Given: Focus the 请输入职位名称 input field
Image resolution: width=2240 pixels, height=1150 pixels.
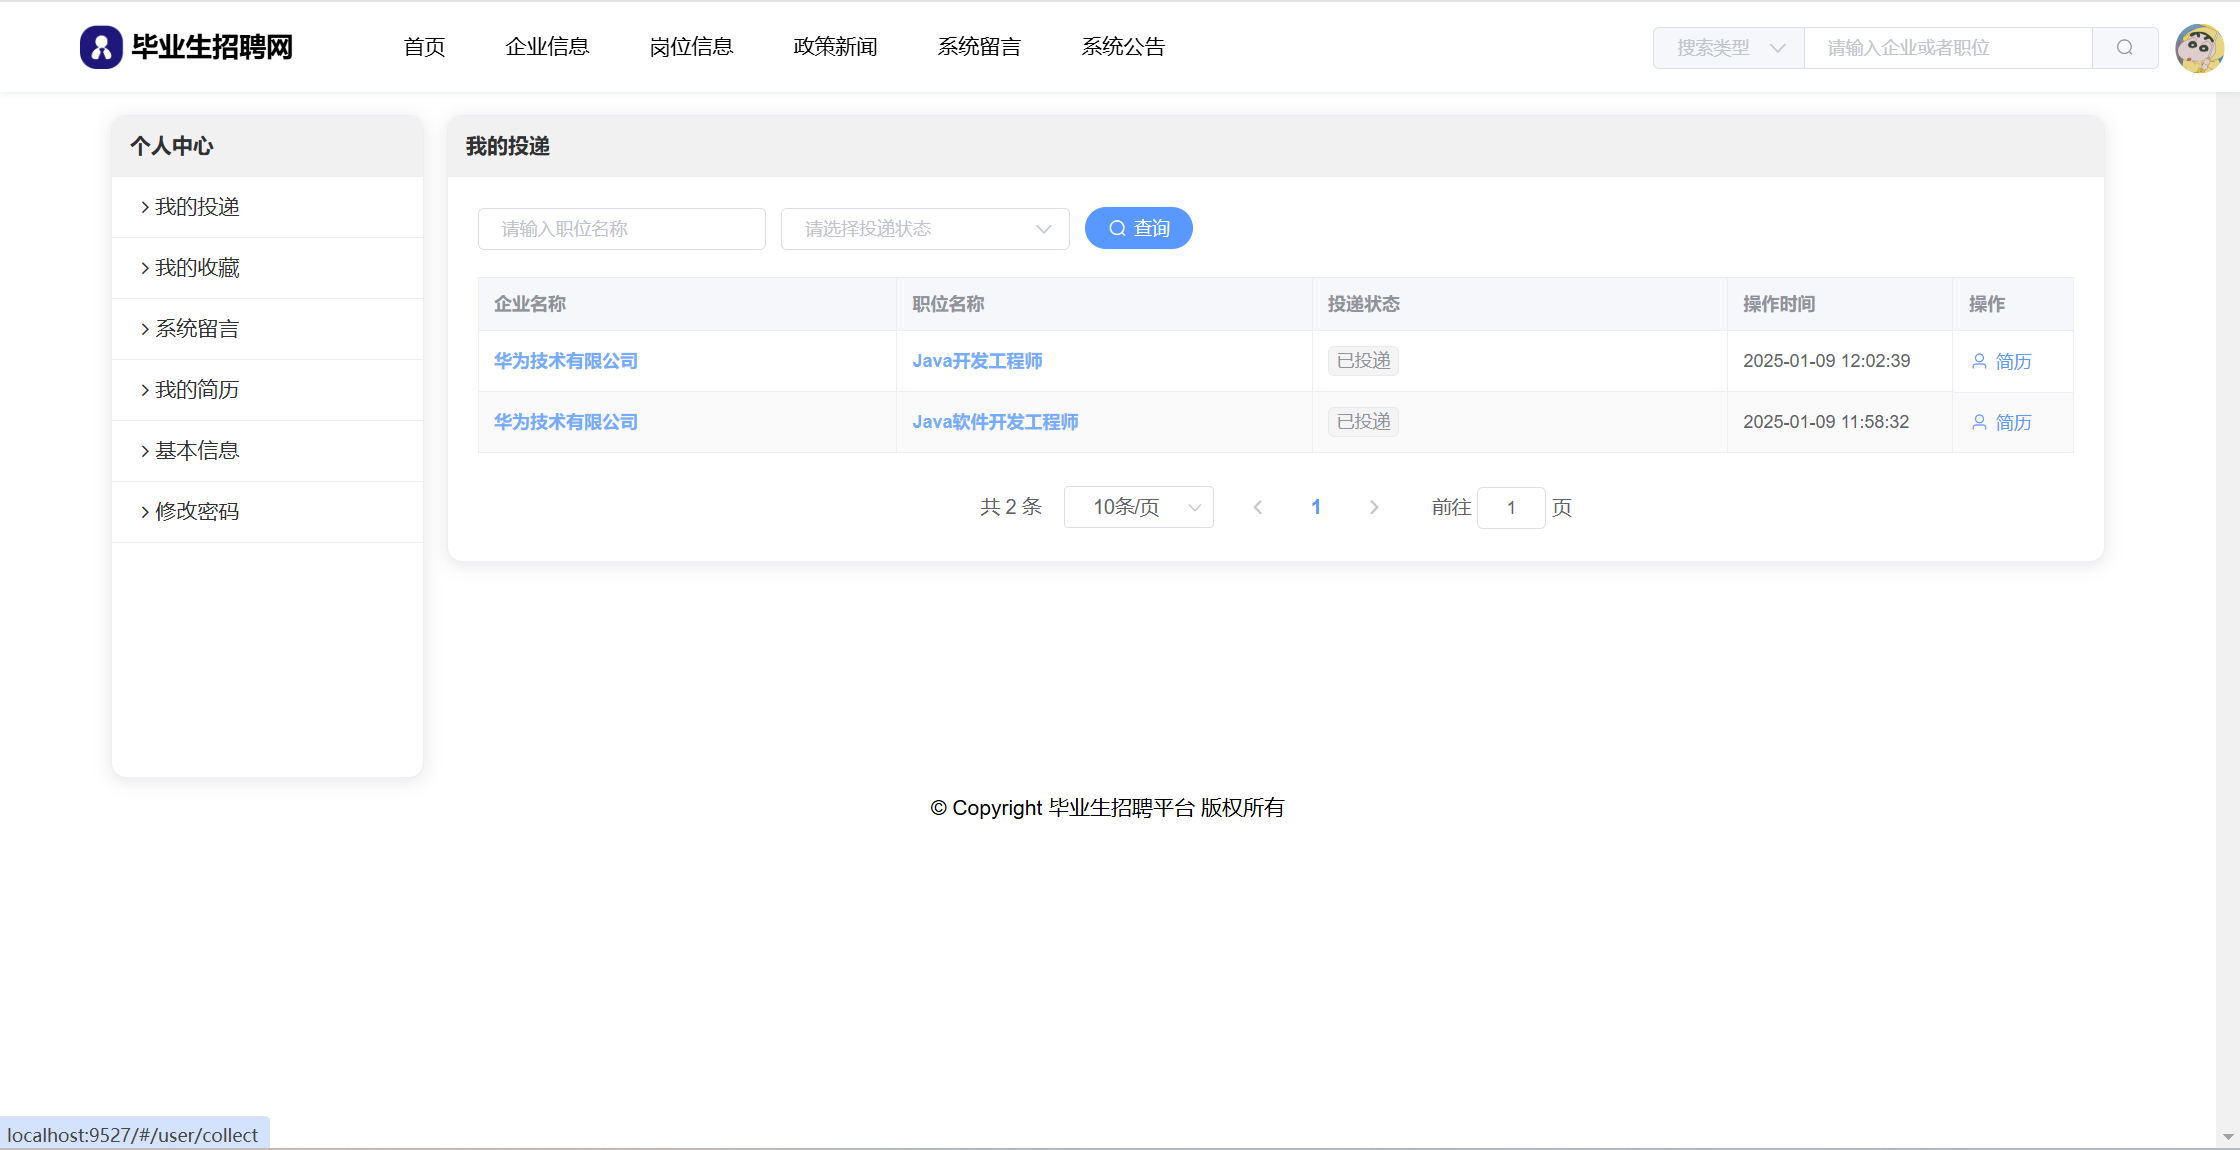Looking at the screenshot, I should [621, 229].
